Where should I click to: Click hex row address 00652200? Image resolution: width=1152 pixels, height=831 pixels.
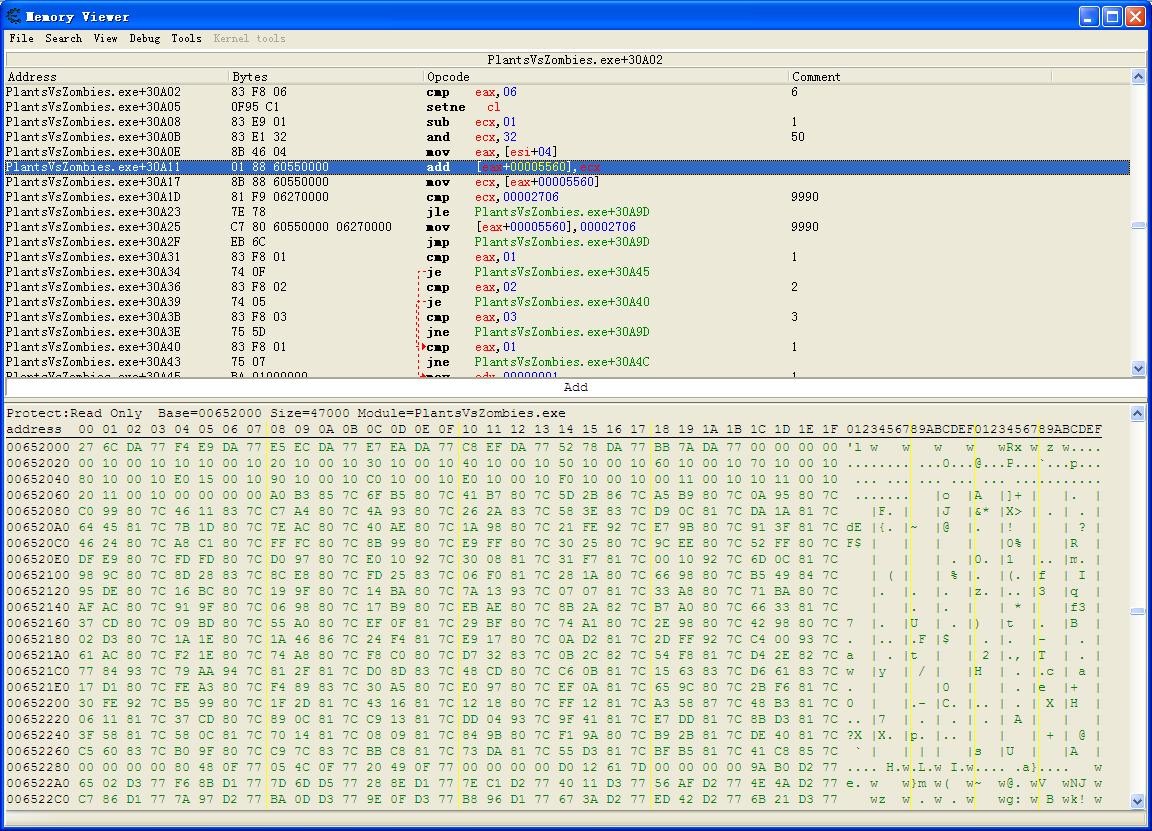pos(37,703)
